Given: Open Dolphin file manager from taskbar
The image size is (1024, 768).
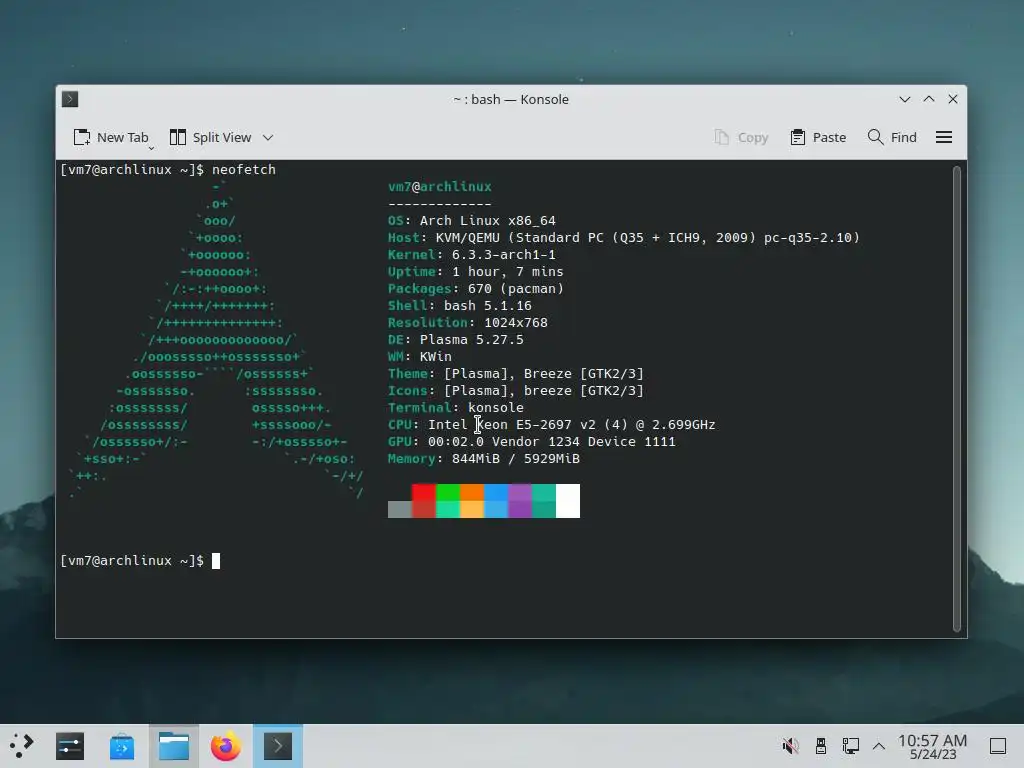Looking at the screenshot, I should pos(174,746).
